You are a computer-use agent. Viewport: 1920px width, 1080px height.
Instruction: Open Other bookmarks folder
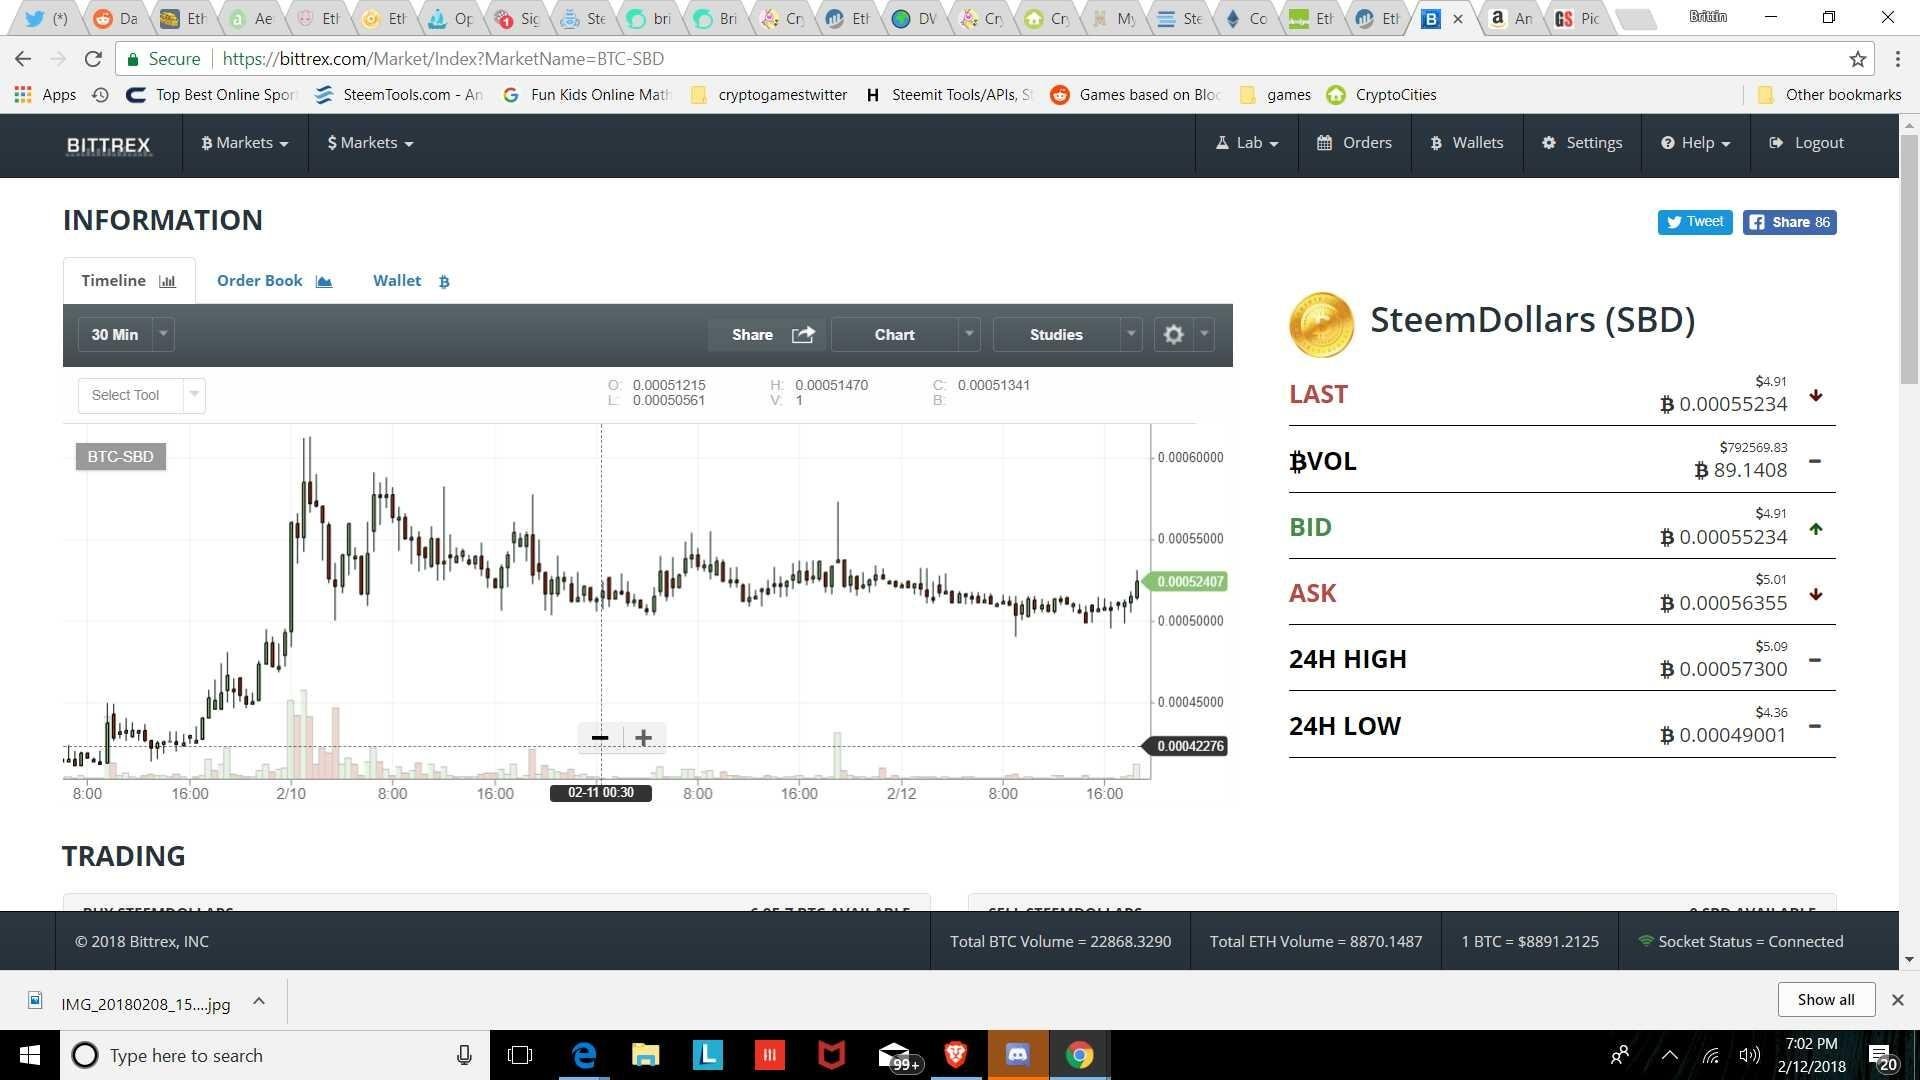tap(1829, 95)
